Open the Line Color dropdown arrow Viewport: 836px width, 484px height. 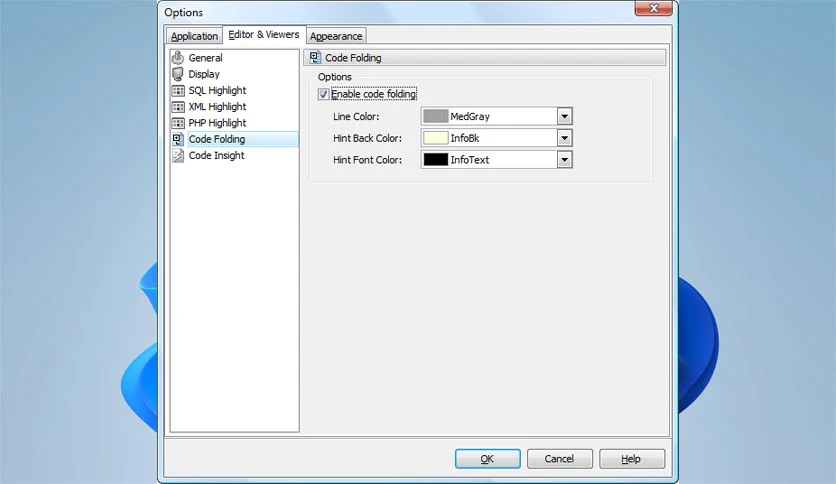coord(564,116)
